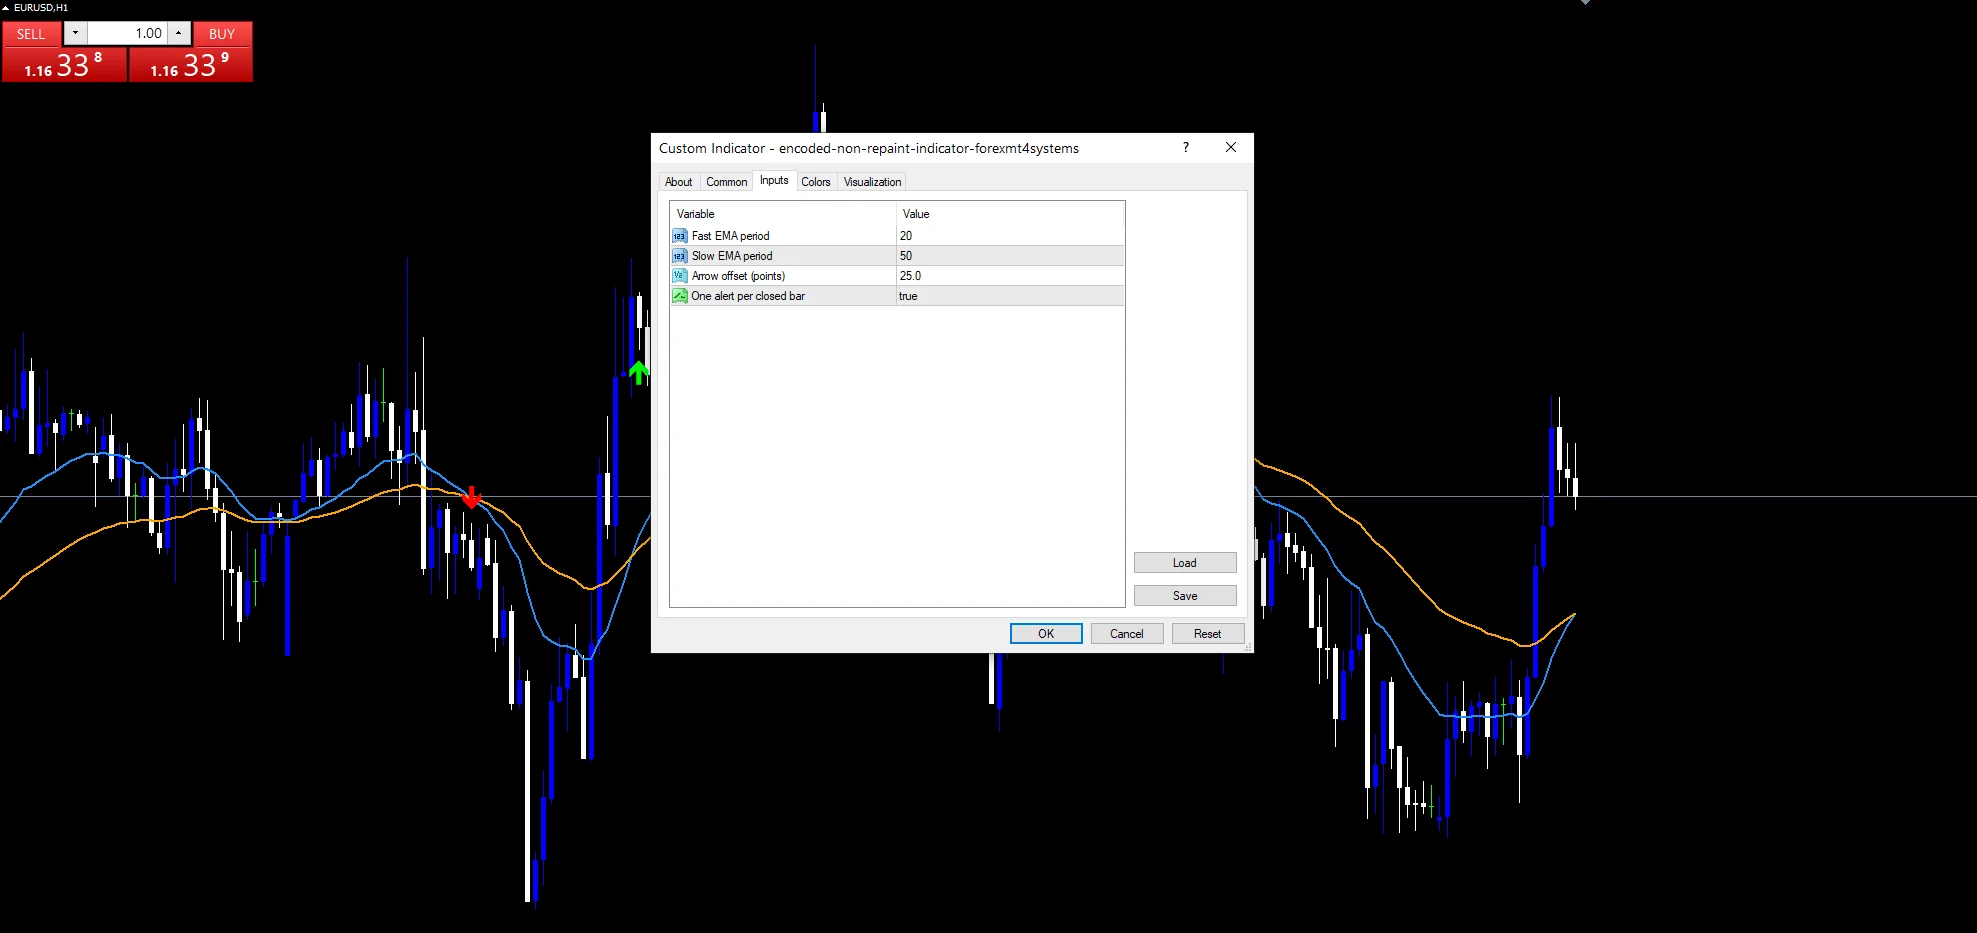The height and width of the screenshot is (933, 1977).
Task: Click the Save button
Action: (x=1185, y=596)
